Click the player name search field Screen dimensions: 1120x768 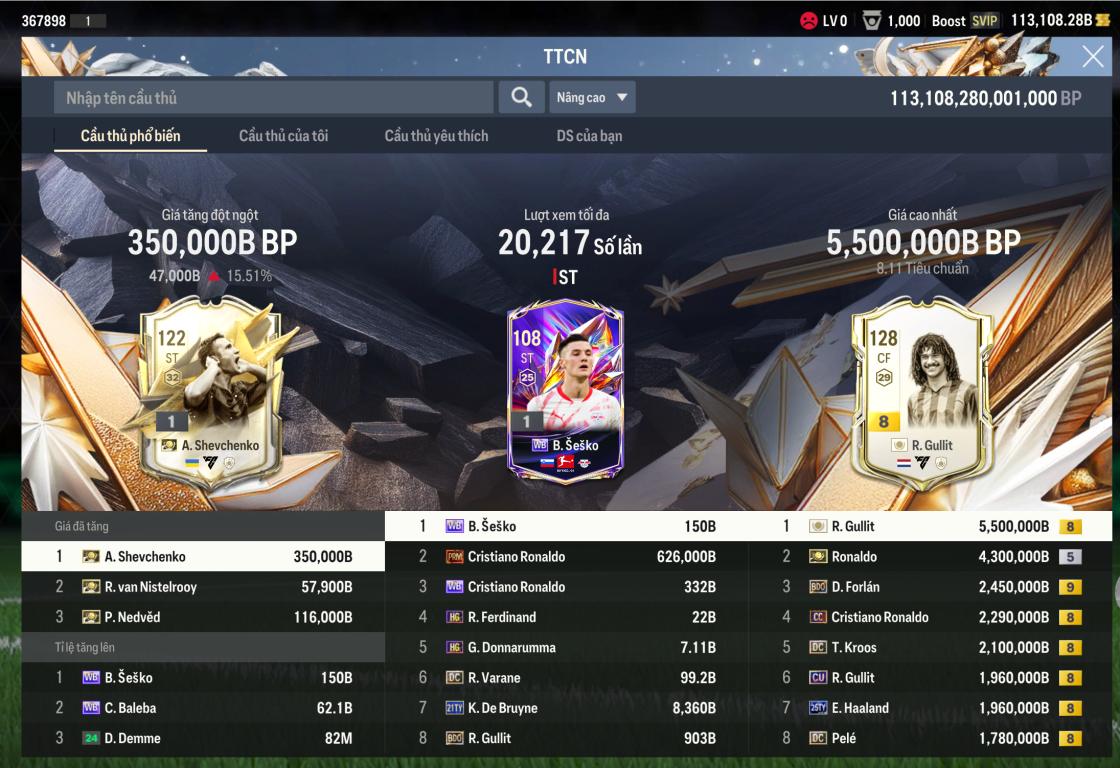tap(274, 97)
